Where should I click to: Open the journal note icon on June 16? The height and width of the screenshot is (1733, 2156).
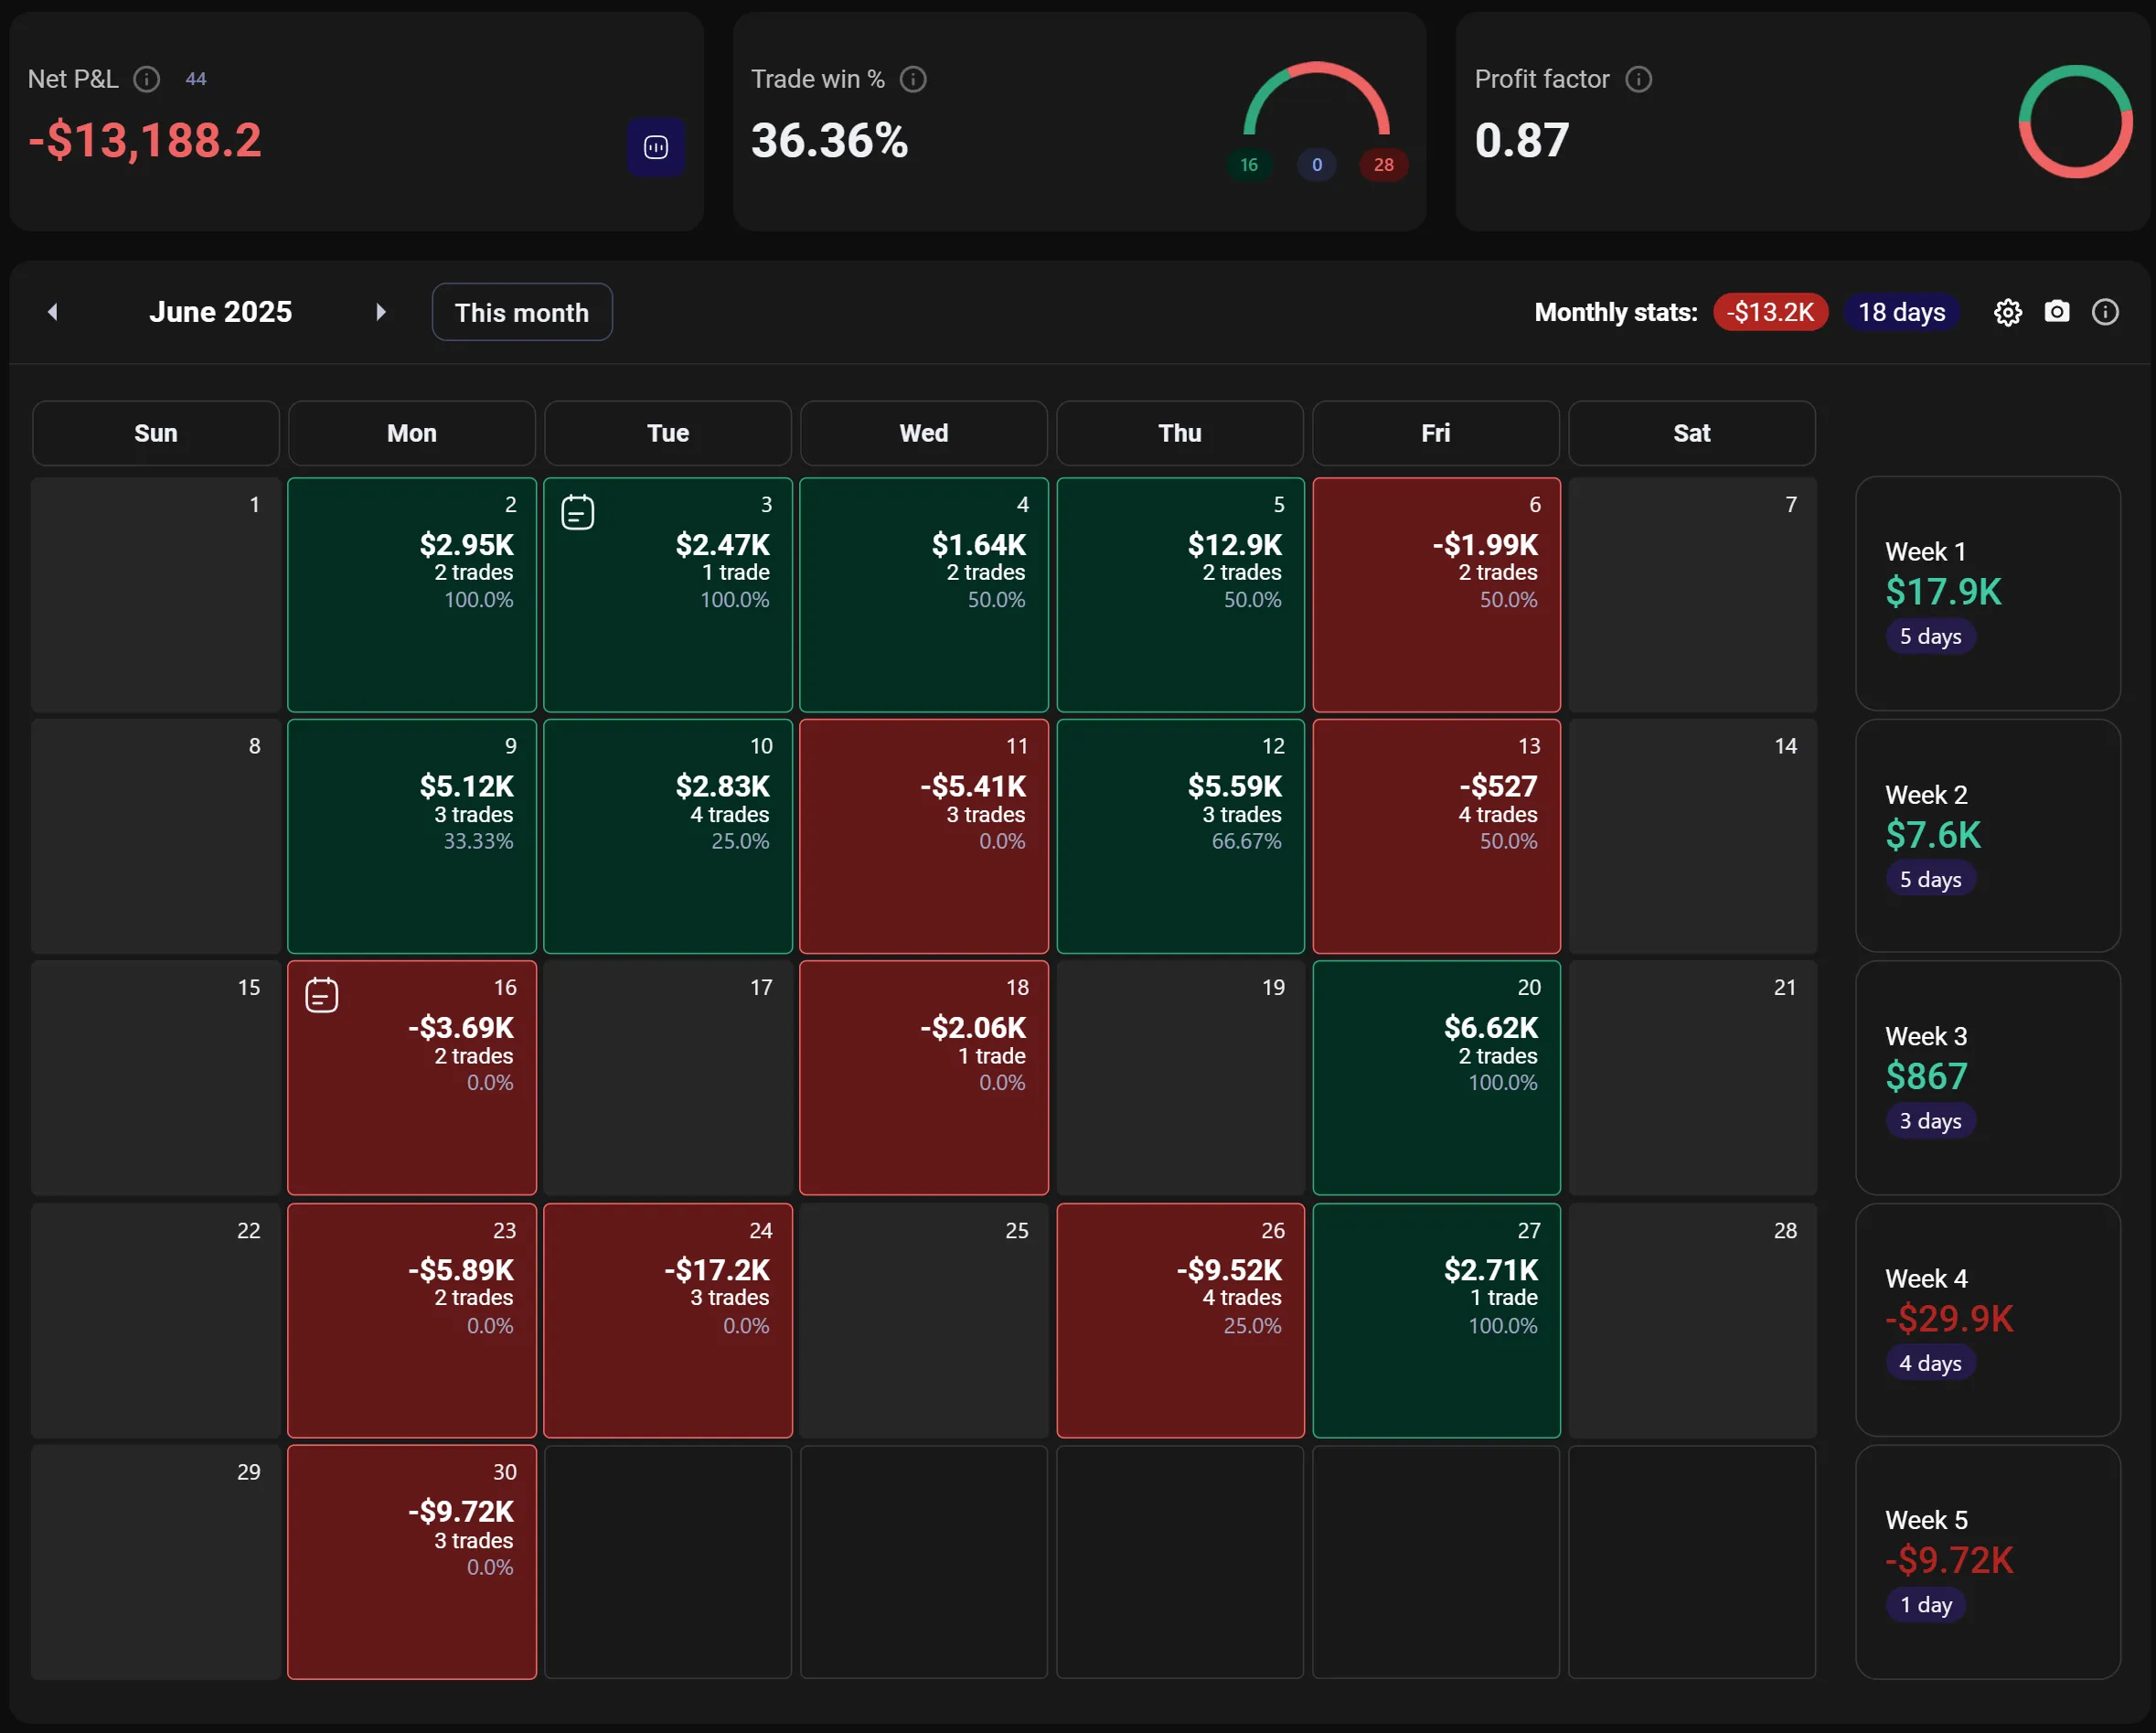[x=321, y=995]
